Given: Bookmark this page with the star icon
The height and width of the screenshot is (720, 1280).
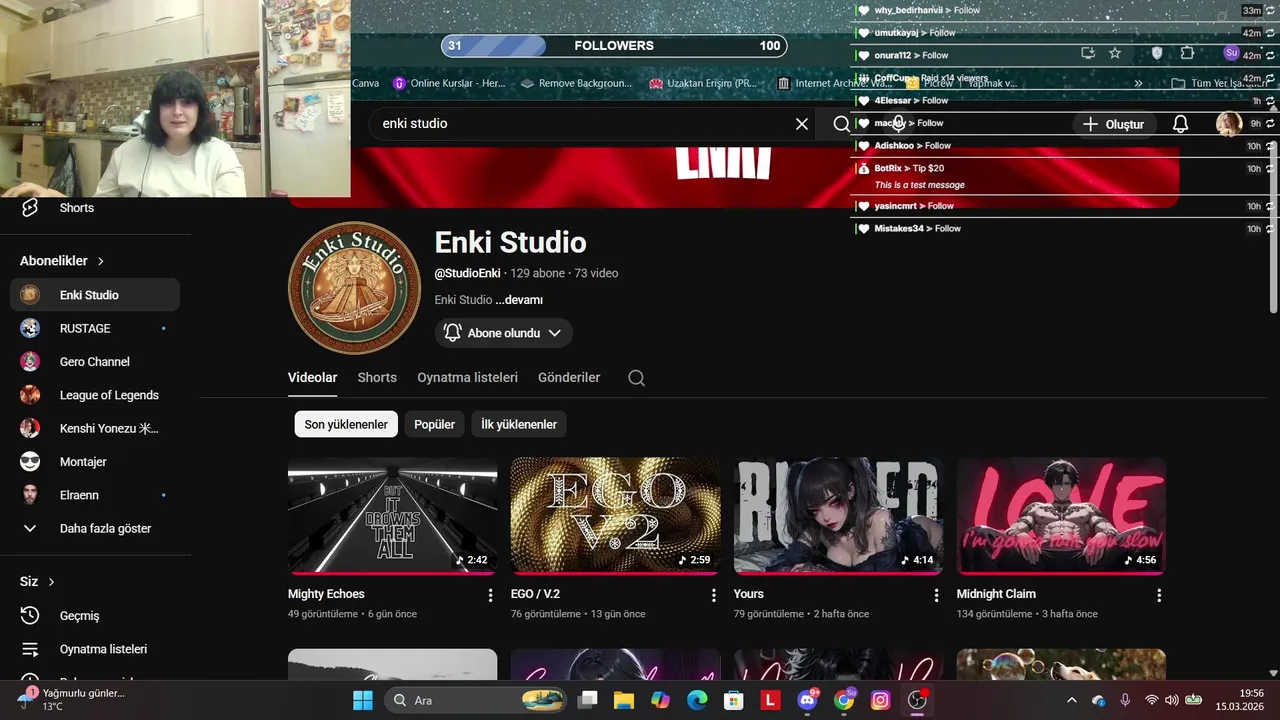Looking at the screenshot, I should [1115, 53].
